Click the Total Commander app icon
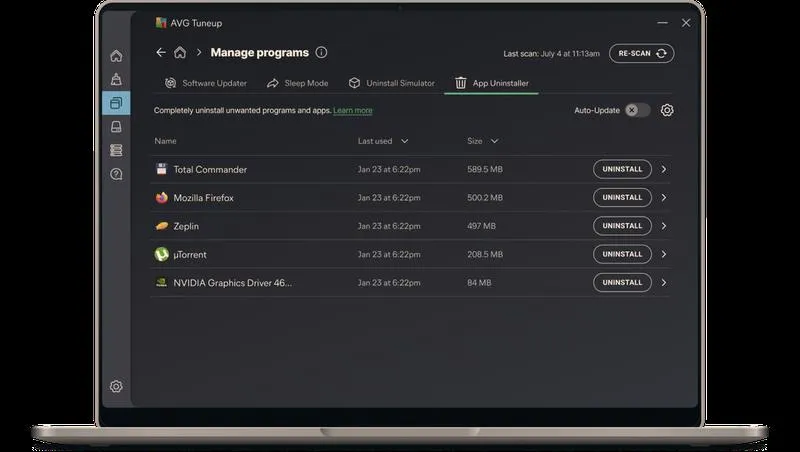 (x=161, y=169)
